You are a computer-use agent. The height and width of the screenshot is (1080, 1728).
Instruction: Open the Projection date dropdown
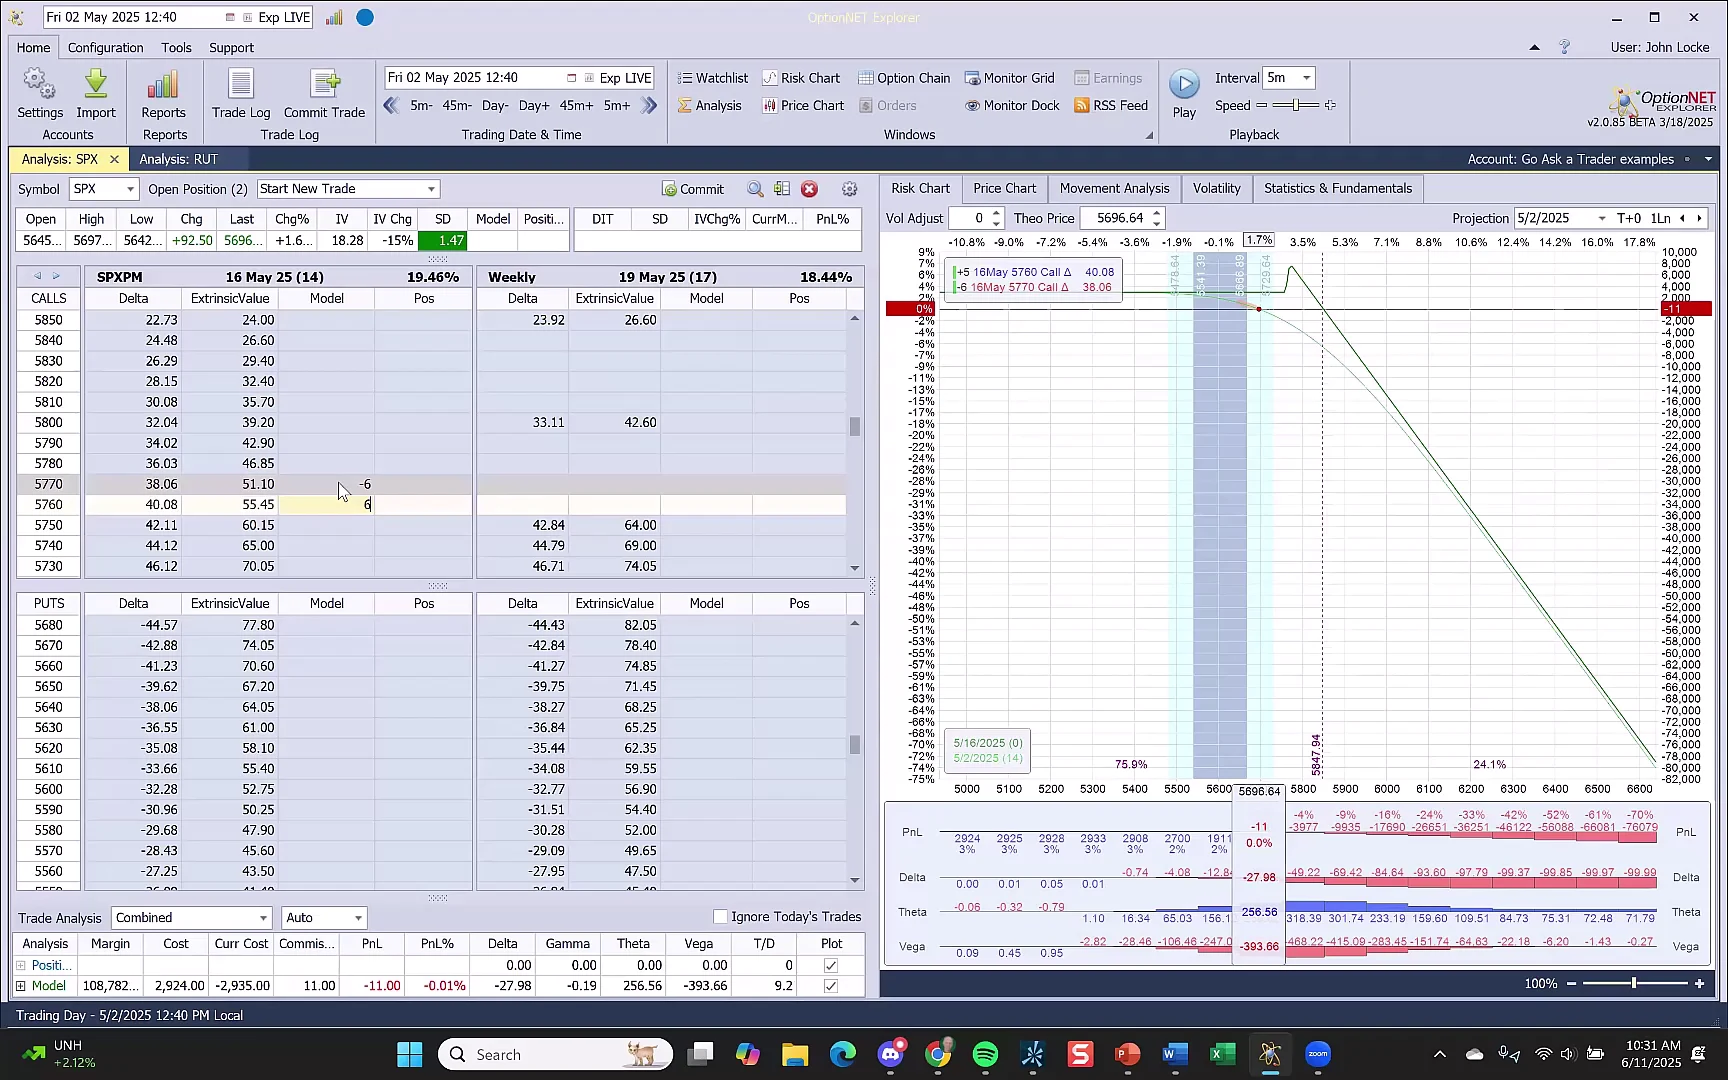coord(1602,218)
